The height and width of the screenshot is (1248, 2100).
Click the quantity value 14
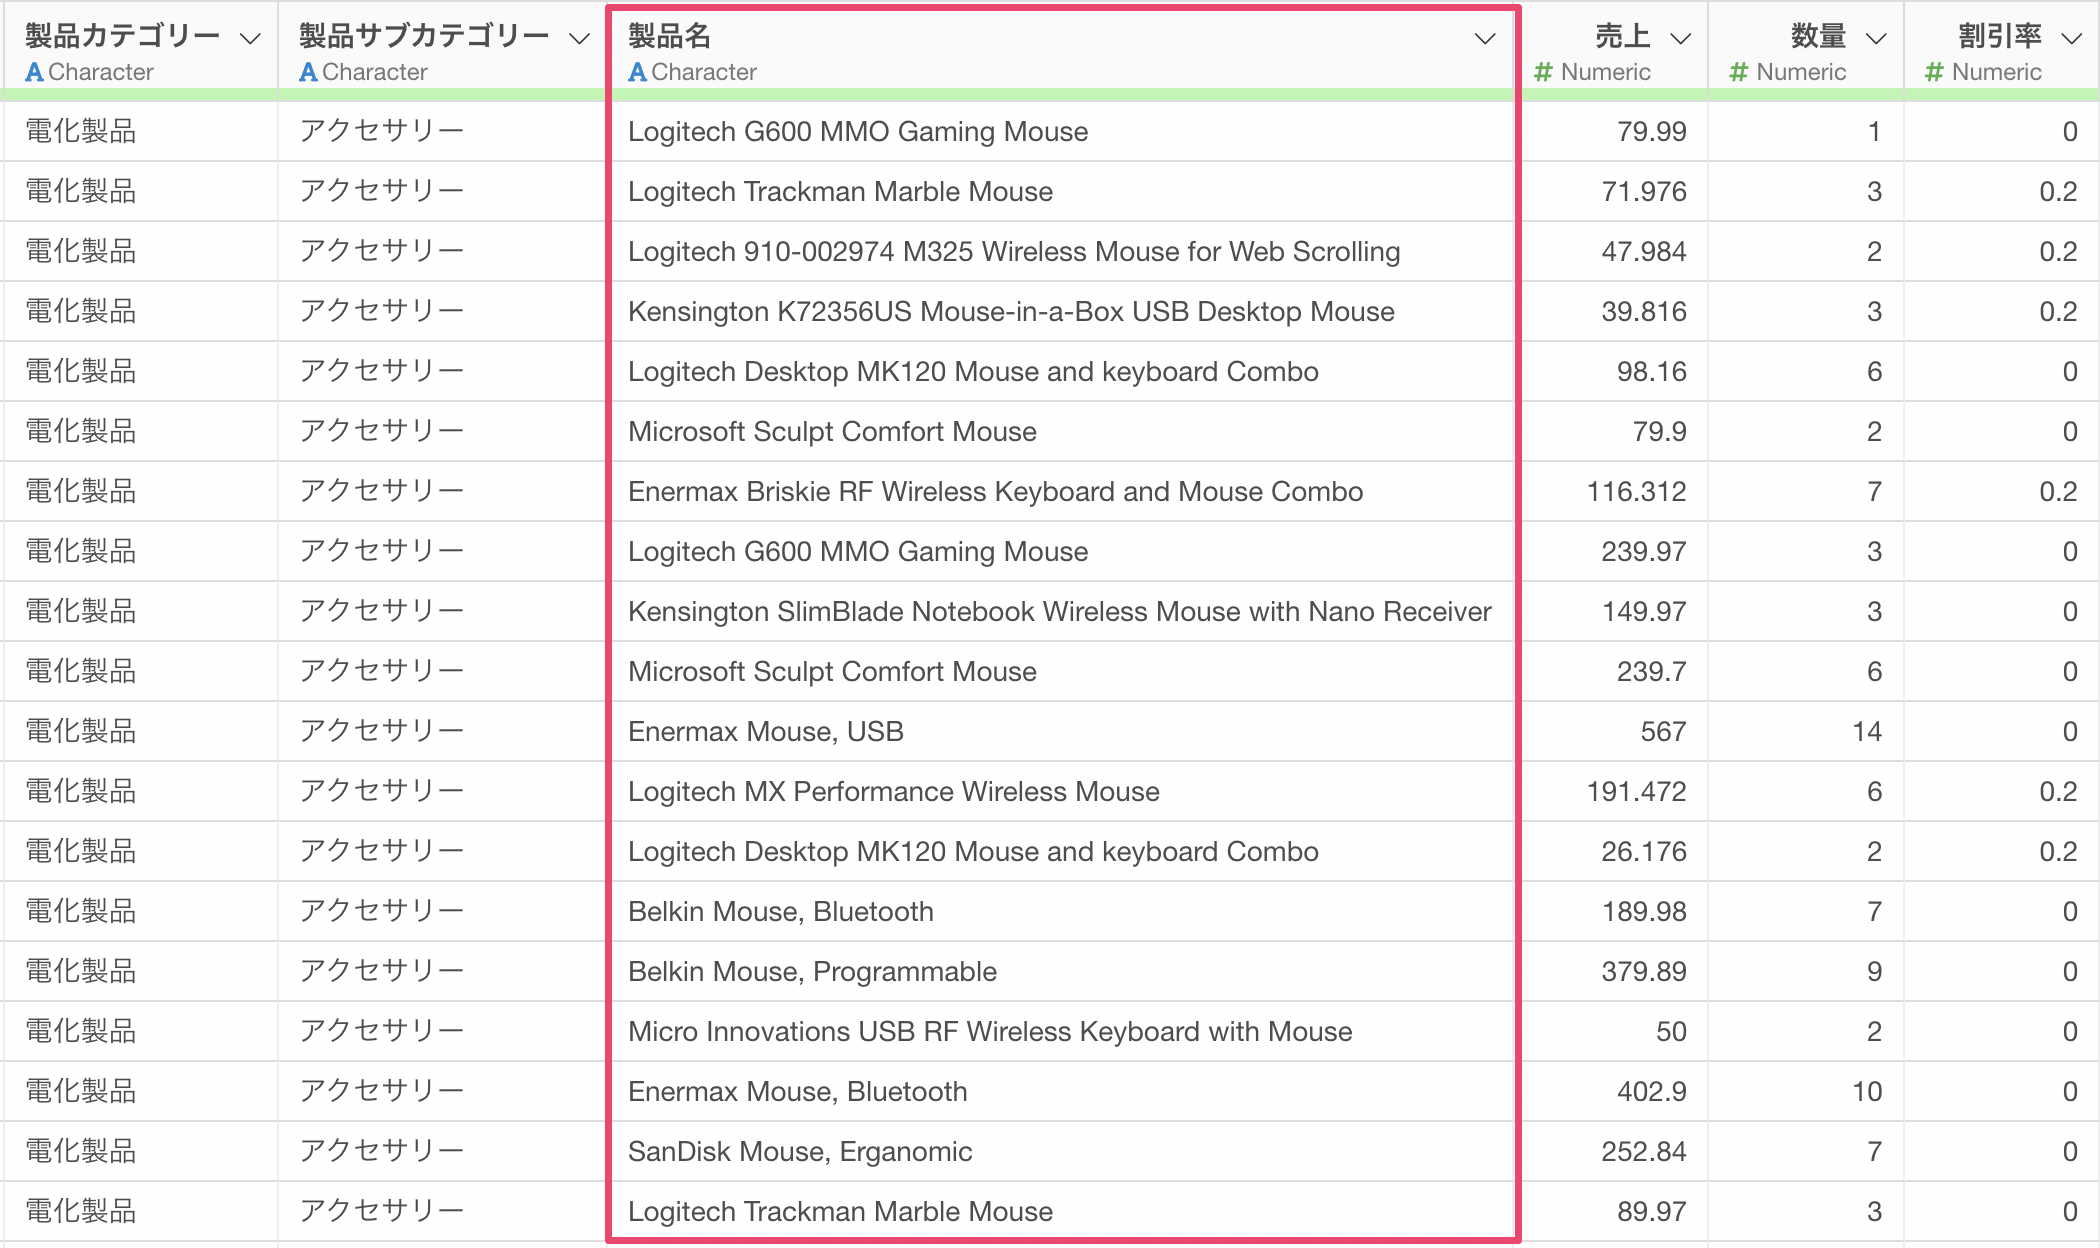(x=1866, y=732)
